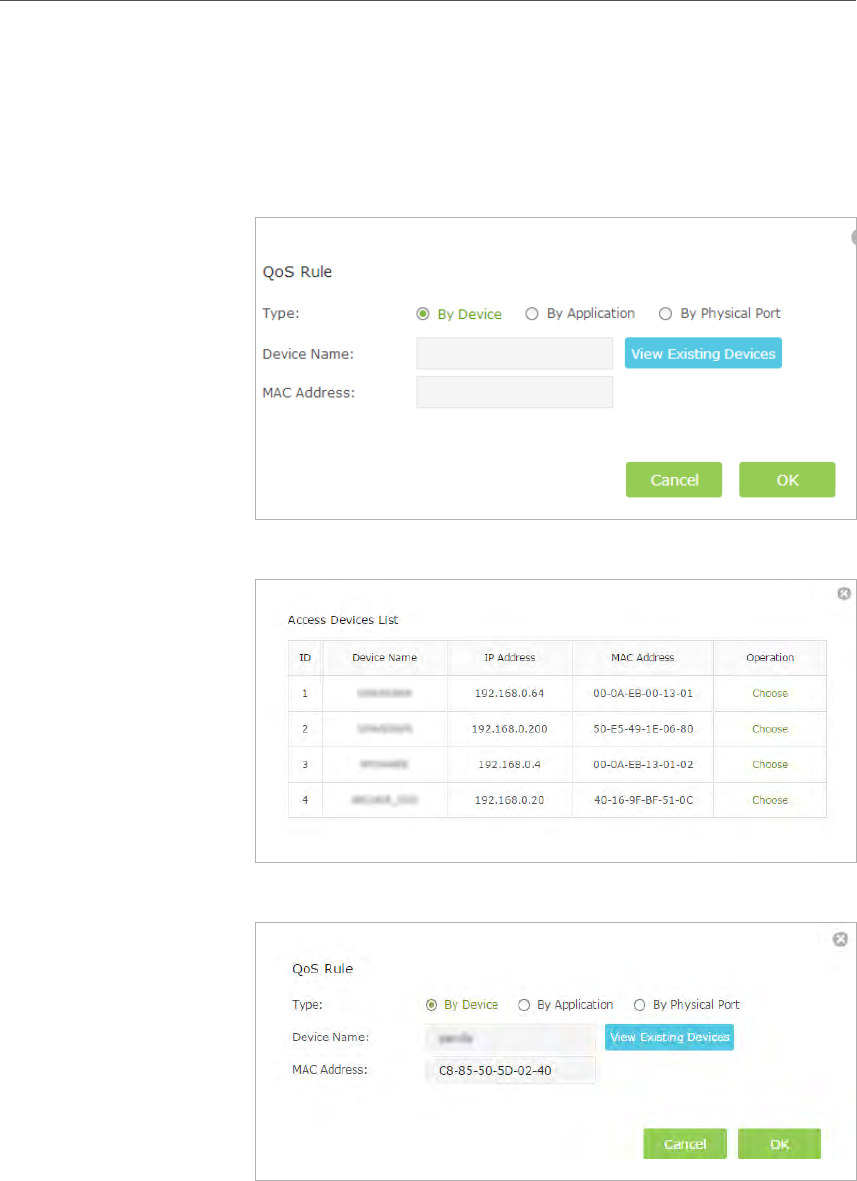Click the IP Address column header
Image resolution: width=857 pixels, height=1181 pixels.
pos(510,658)
